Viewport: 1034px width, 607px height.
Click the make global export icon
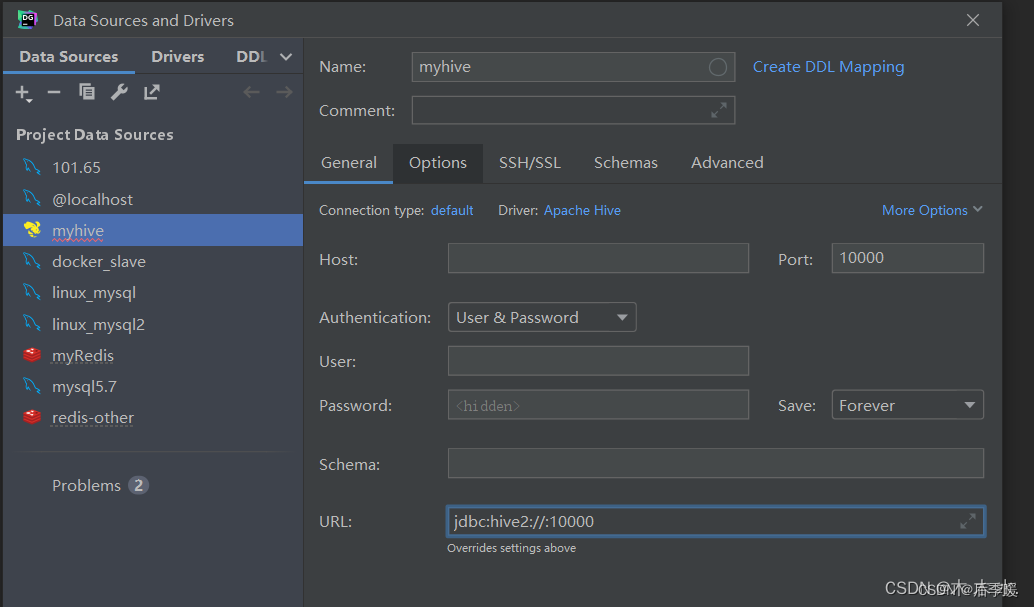(152, 92)
